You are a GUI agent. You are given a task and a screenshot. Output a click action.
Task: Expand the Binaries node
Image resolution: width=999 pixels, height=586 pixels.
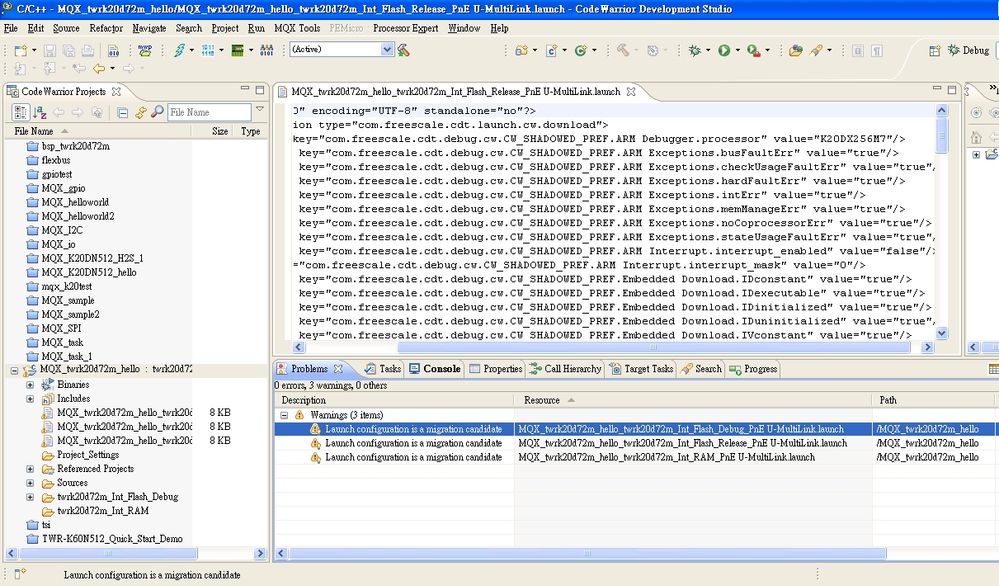click(x=30, y=385)
